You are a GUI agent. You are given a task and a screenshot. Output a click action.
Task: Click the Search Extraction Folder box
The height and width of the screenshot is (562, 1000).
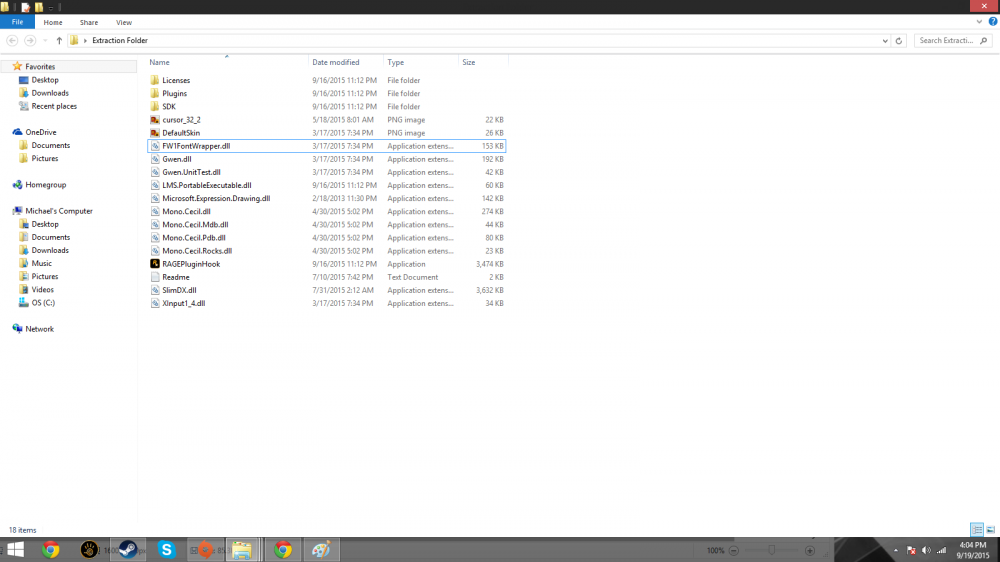(x=953, y=40)
